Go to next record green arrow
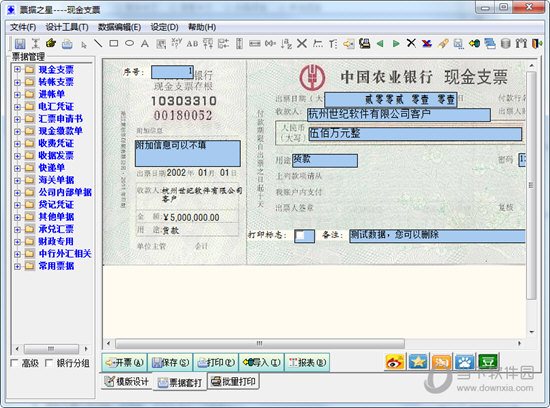This screenshot has width=550, height=408. [396, 44]
